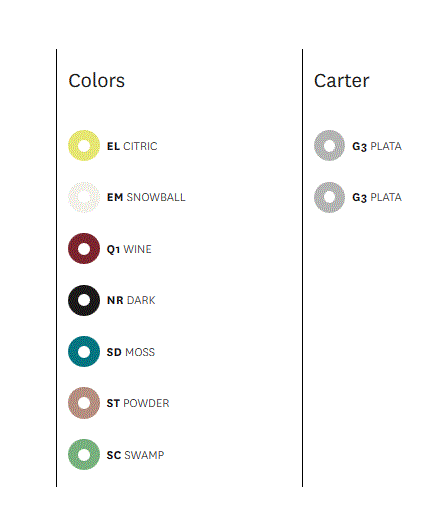Click the Carter section heading
The width and height of the screenshot is (443, 522).
[x=342, y=81]
